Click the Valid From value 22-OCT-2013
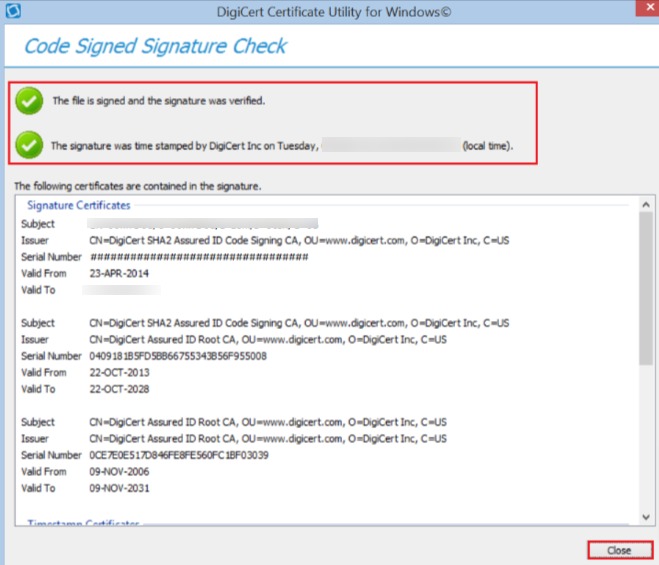Viewport: 659px width, 565px height. pos(119,372)
